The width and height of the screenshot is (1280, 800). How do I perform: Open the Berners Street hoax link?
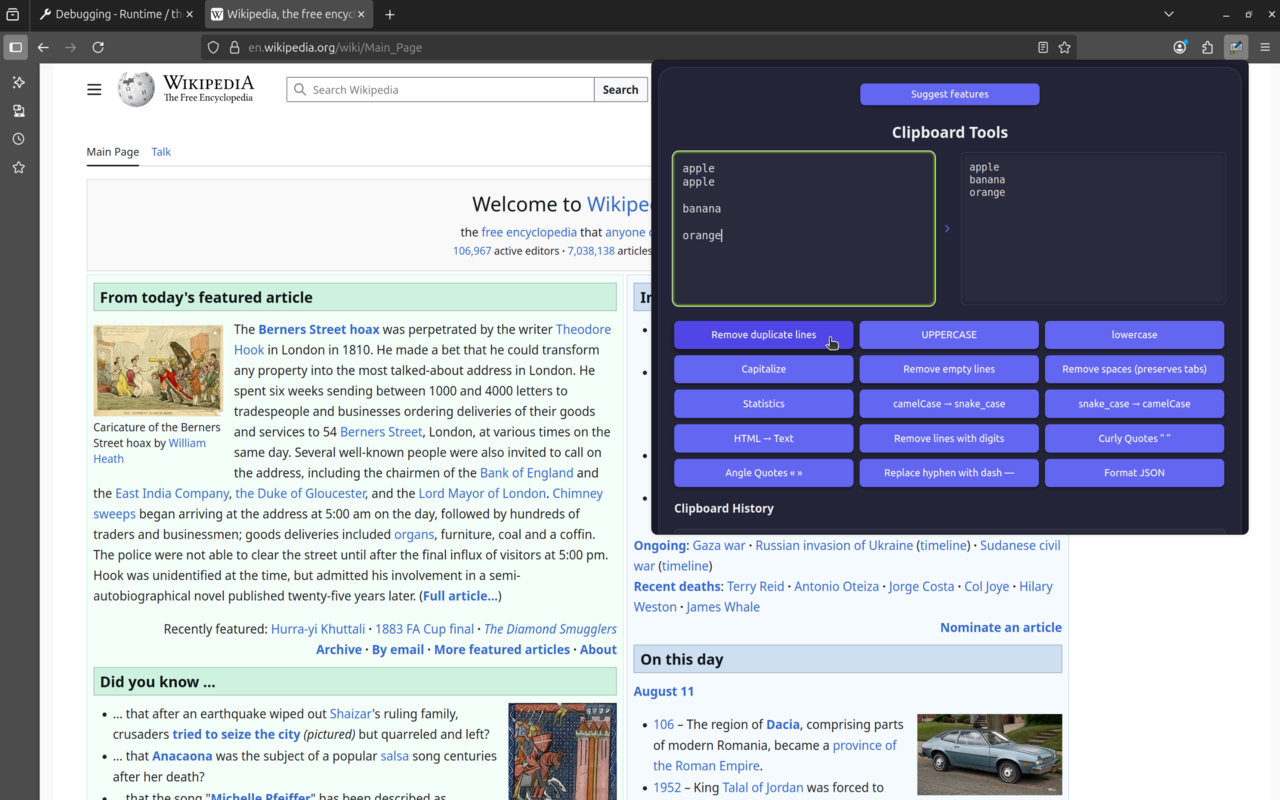(x=318, y=329)
